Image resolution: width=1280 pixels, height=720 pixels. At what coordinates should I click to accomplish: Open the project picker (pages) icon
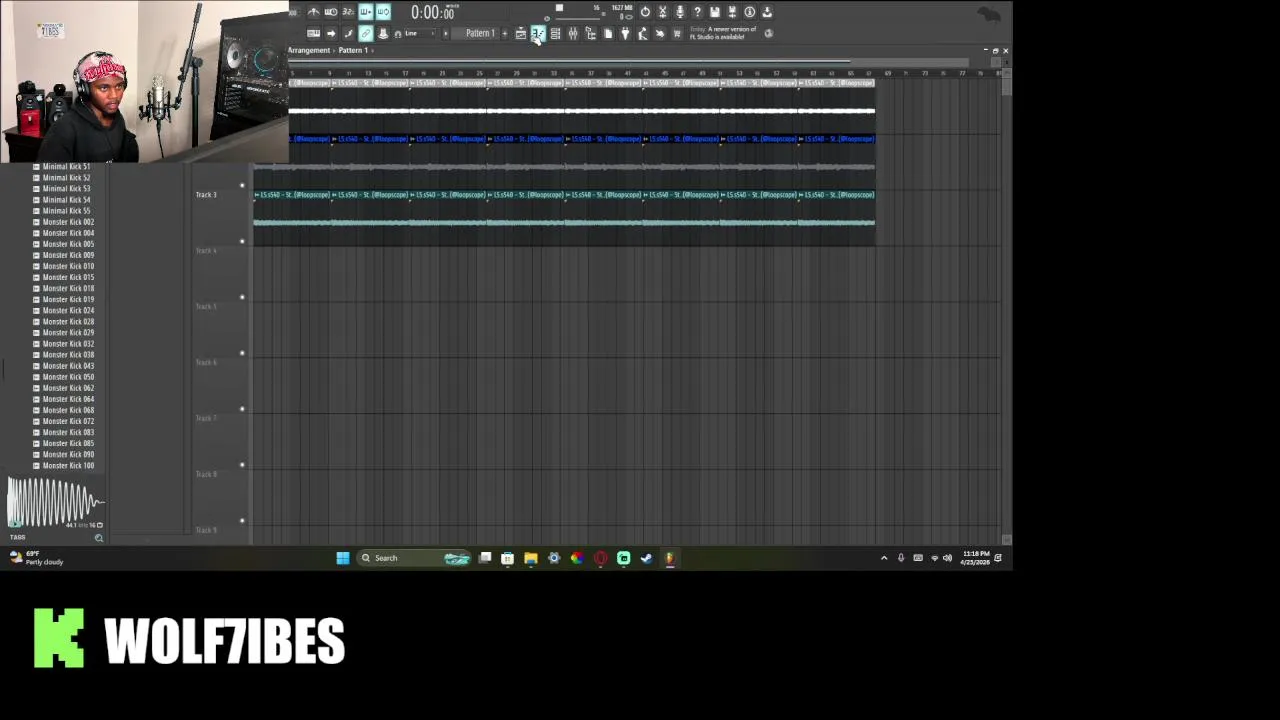(608, 33)
